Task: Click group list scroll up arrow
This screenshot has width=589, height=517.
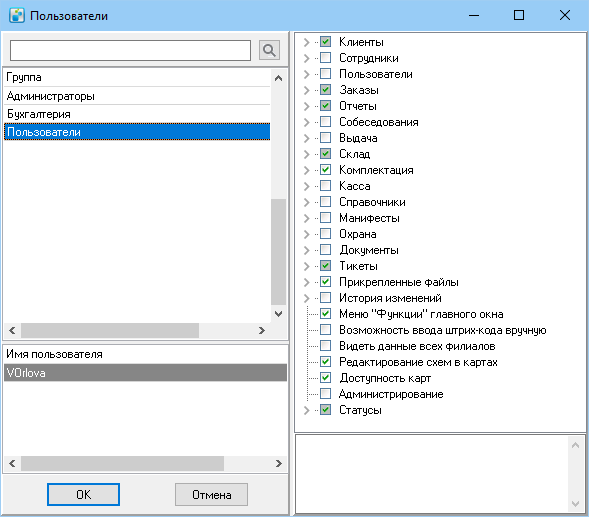Action: [x=278, y=78]
